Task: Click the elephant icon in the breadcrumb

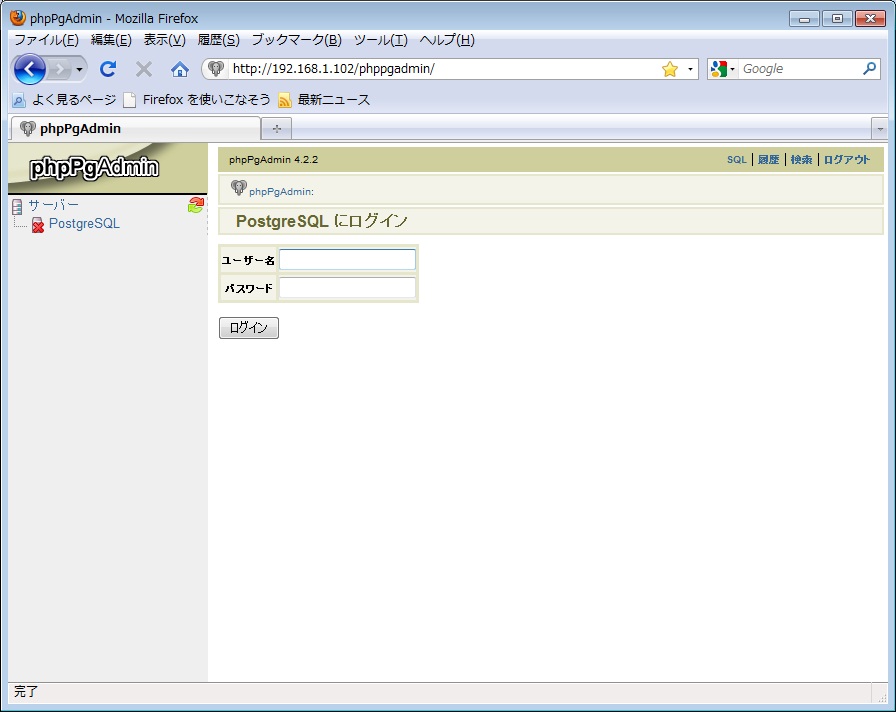Action: tap(238, 187)
